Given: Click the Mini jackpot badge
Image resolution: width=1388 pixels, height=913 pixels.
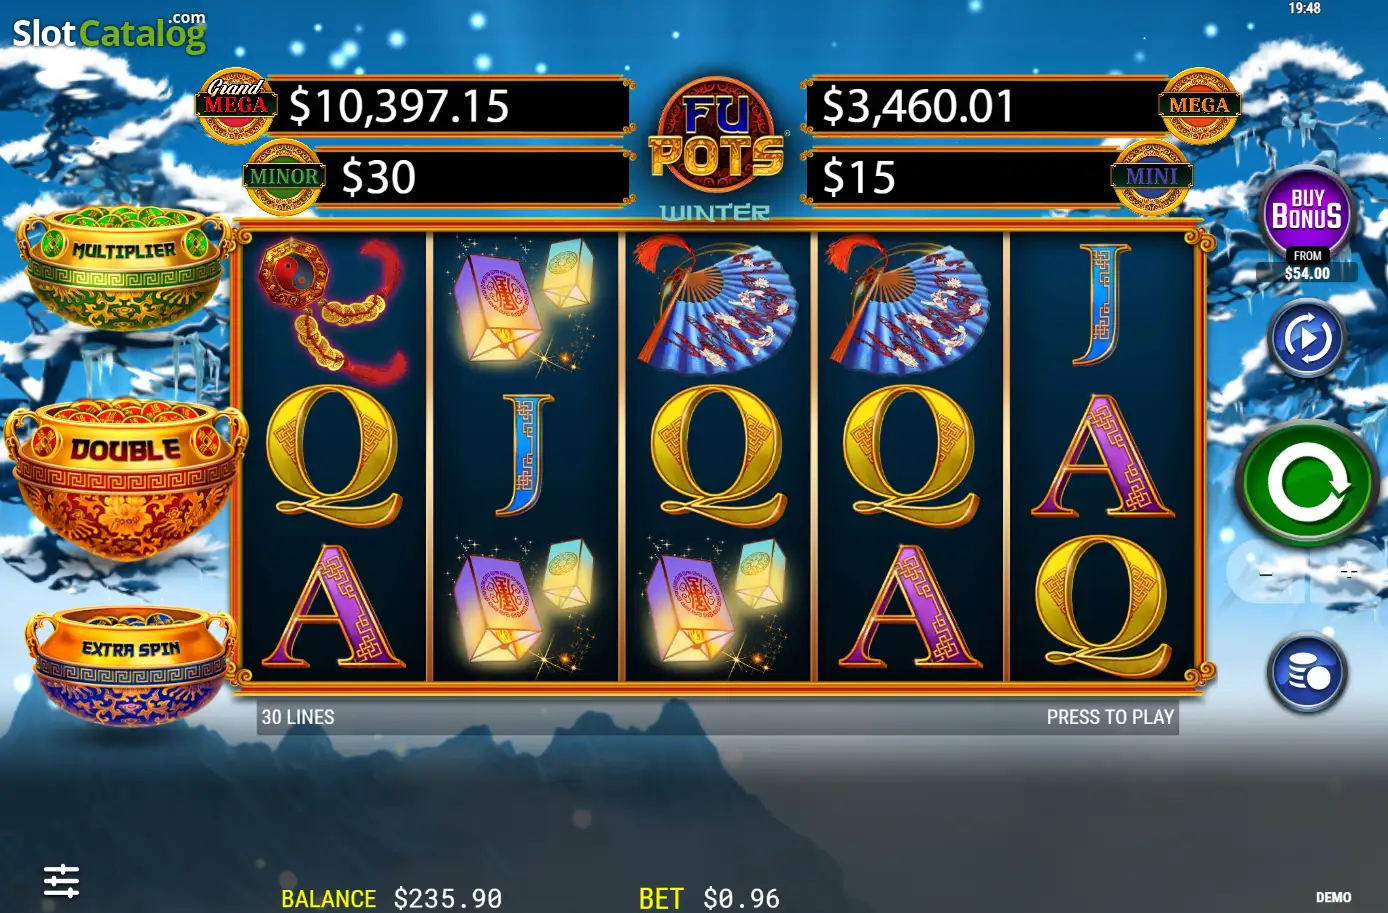Looking at the screenshot, I should pyautogui.click(x=1152, y=176).
